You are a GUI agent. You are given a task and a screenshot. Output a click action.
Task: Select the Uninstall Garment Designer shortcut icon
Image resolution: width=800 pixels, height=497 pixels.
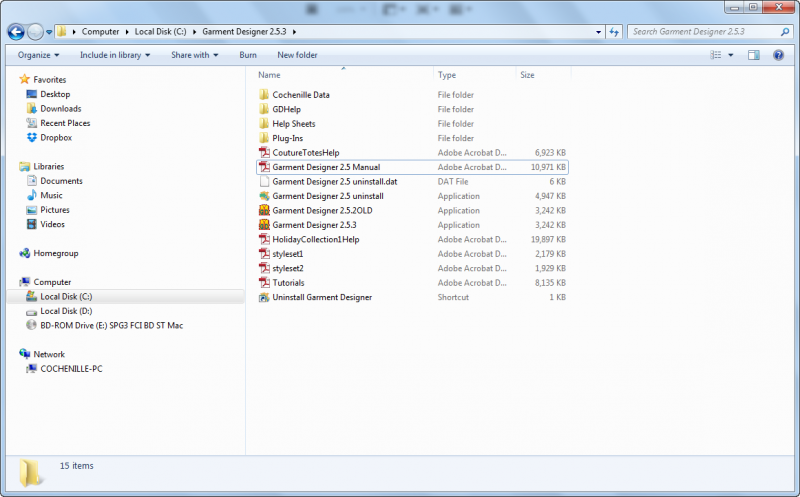pos(264,297)
